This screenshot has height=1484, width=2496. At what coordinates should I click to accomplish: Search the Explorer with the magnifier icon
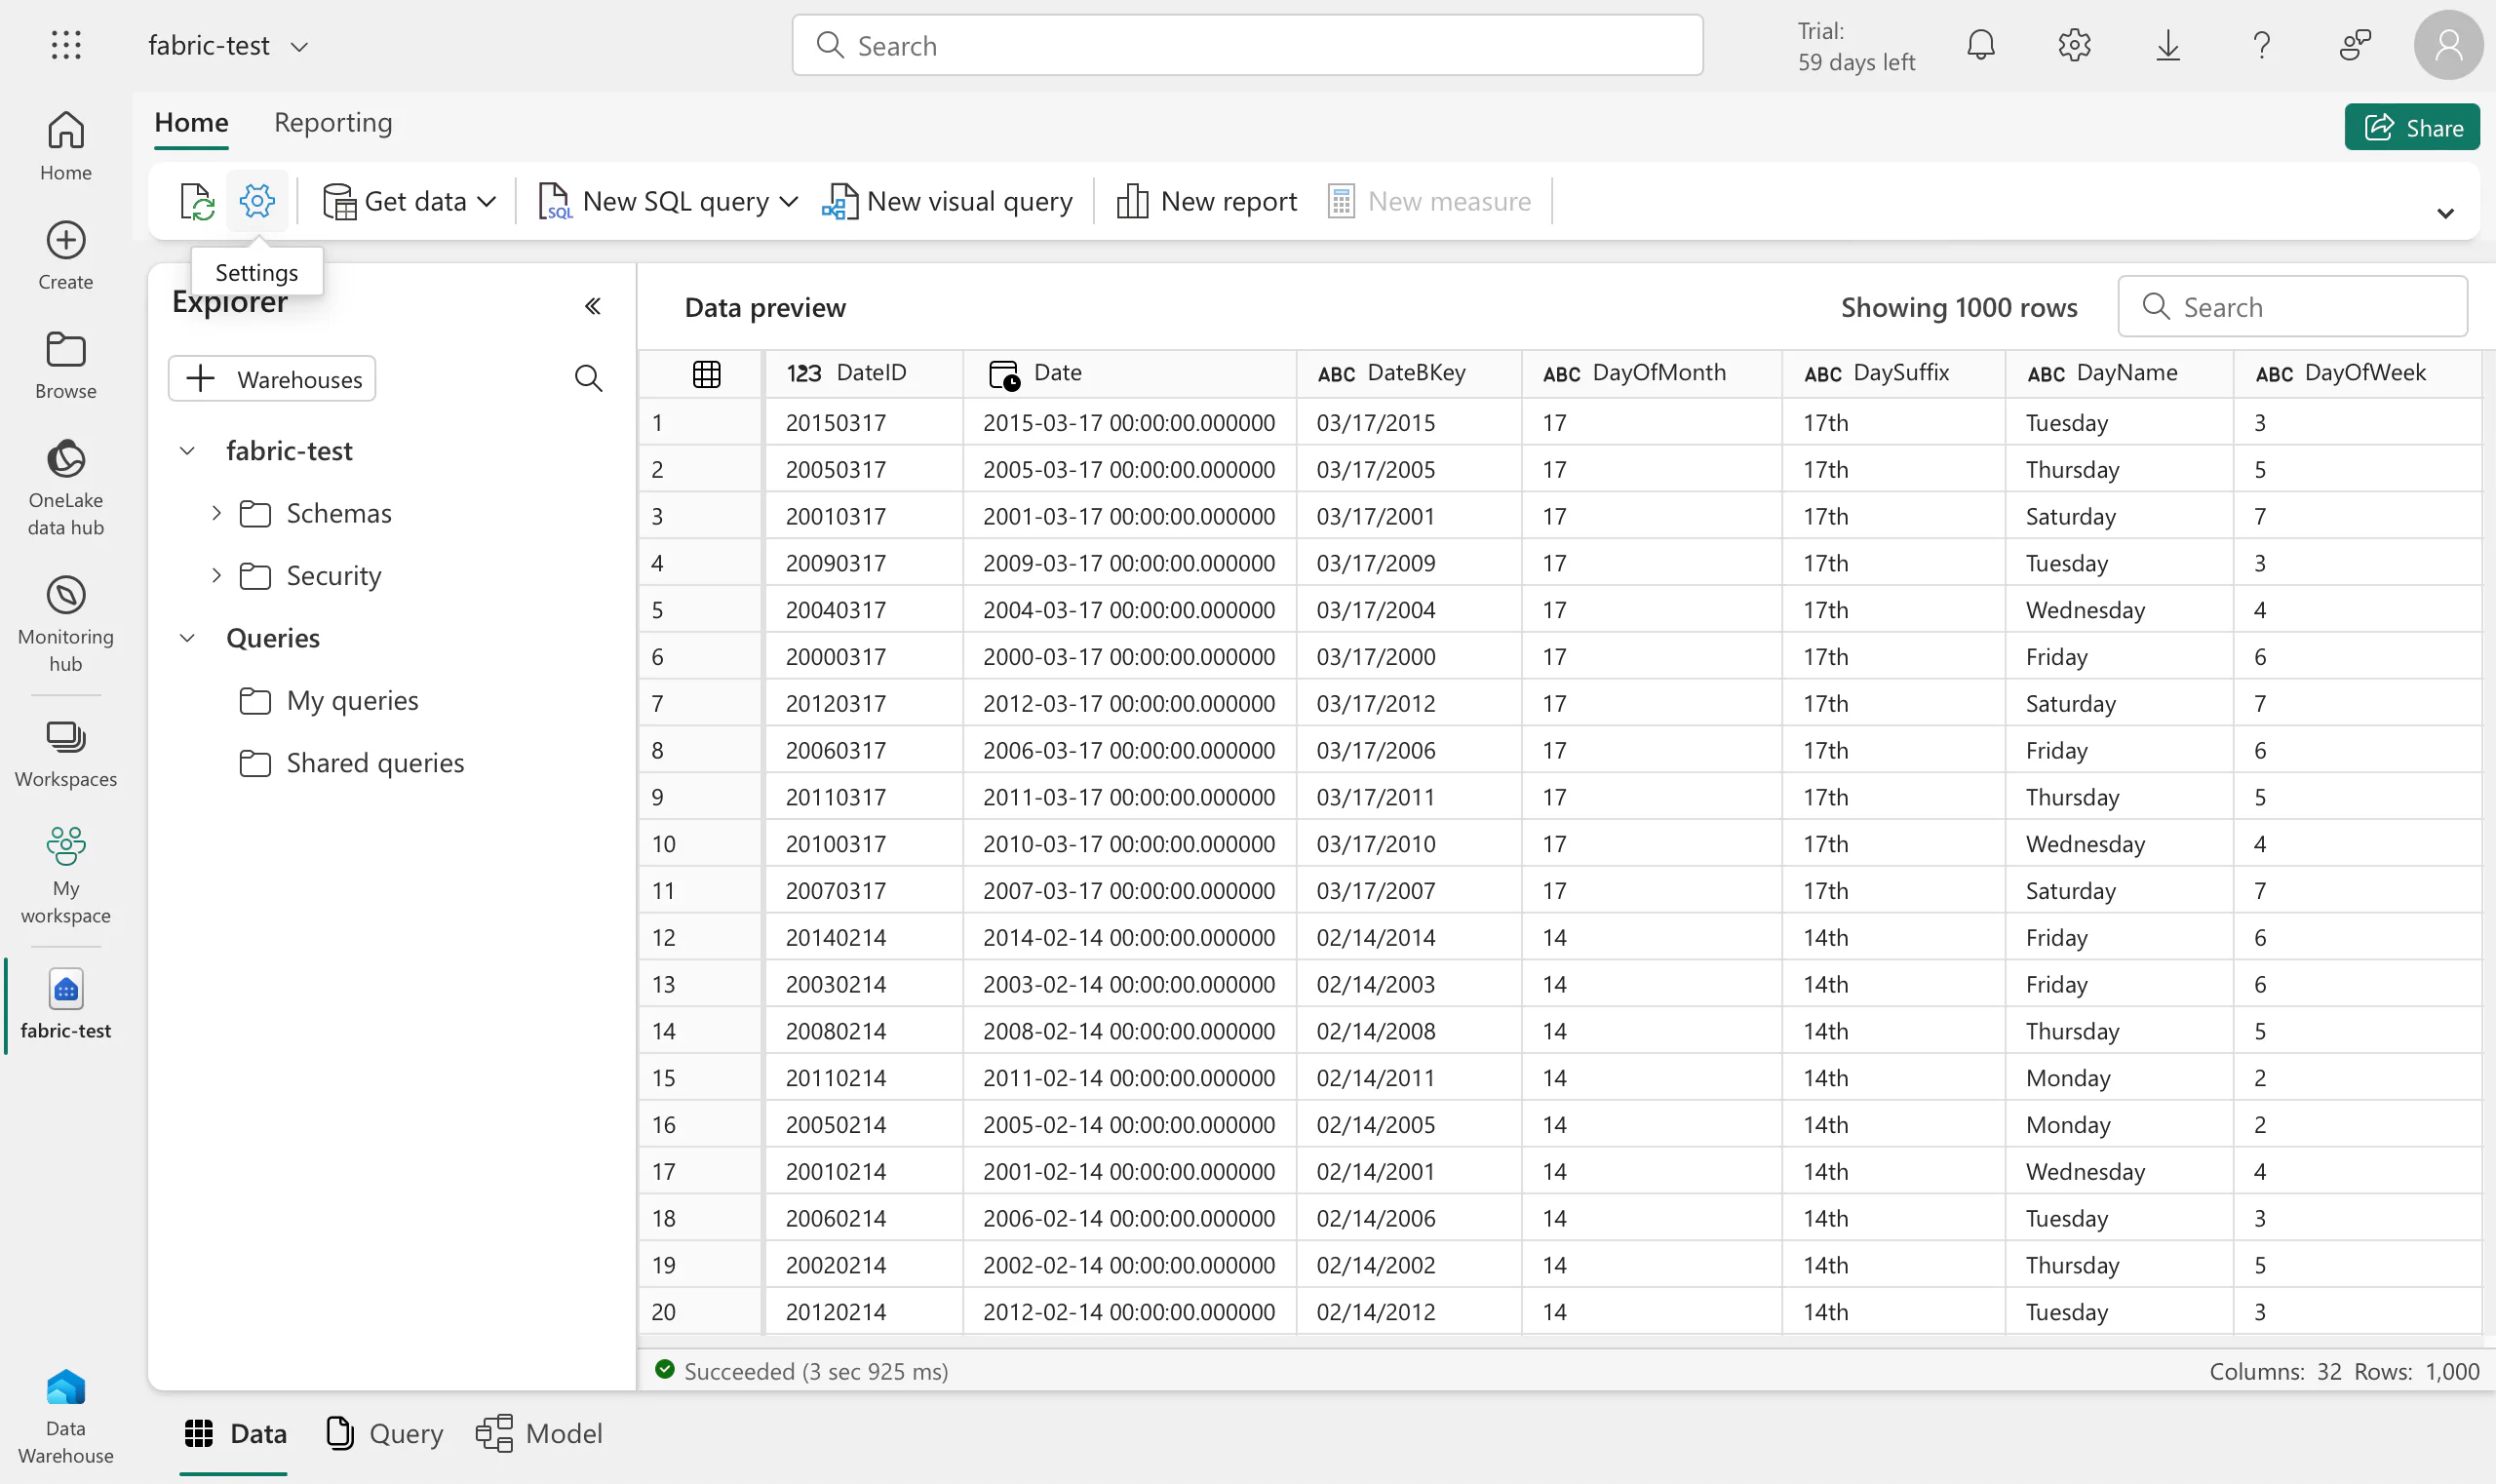click(588, 378)
